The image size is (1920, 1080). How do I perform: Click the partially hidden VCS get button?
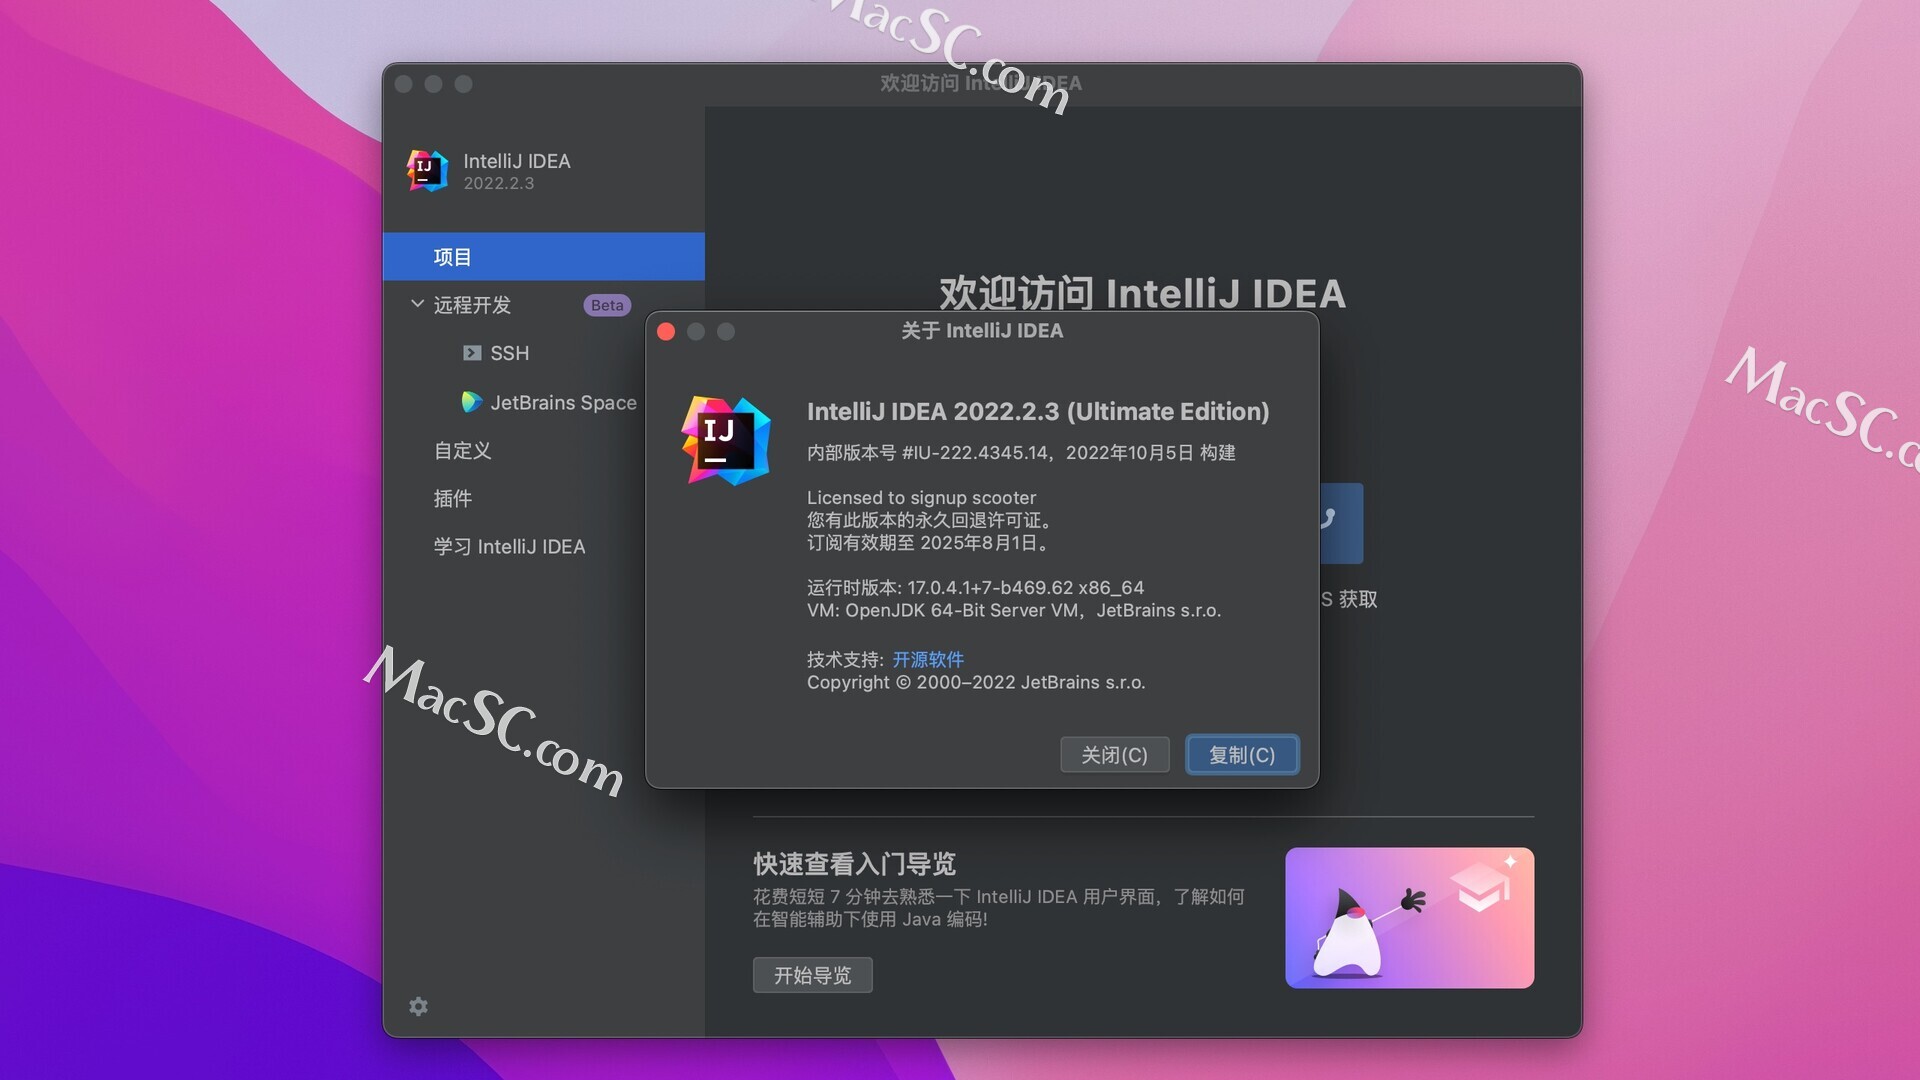pyautogui.click(x=1341, y=523)
